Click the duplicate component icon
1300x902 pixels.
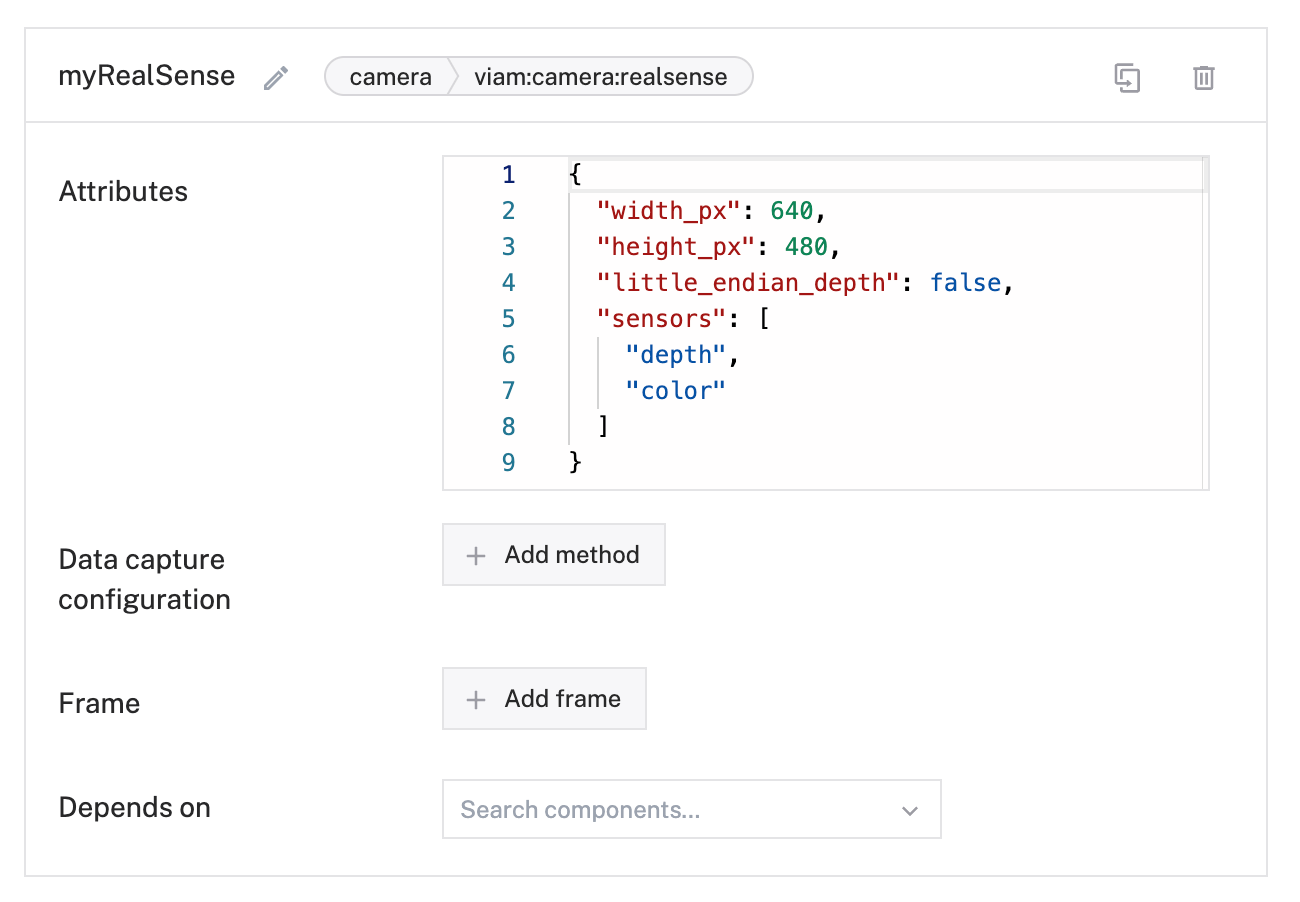1128,78
